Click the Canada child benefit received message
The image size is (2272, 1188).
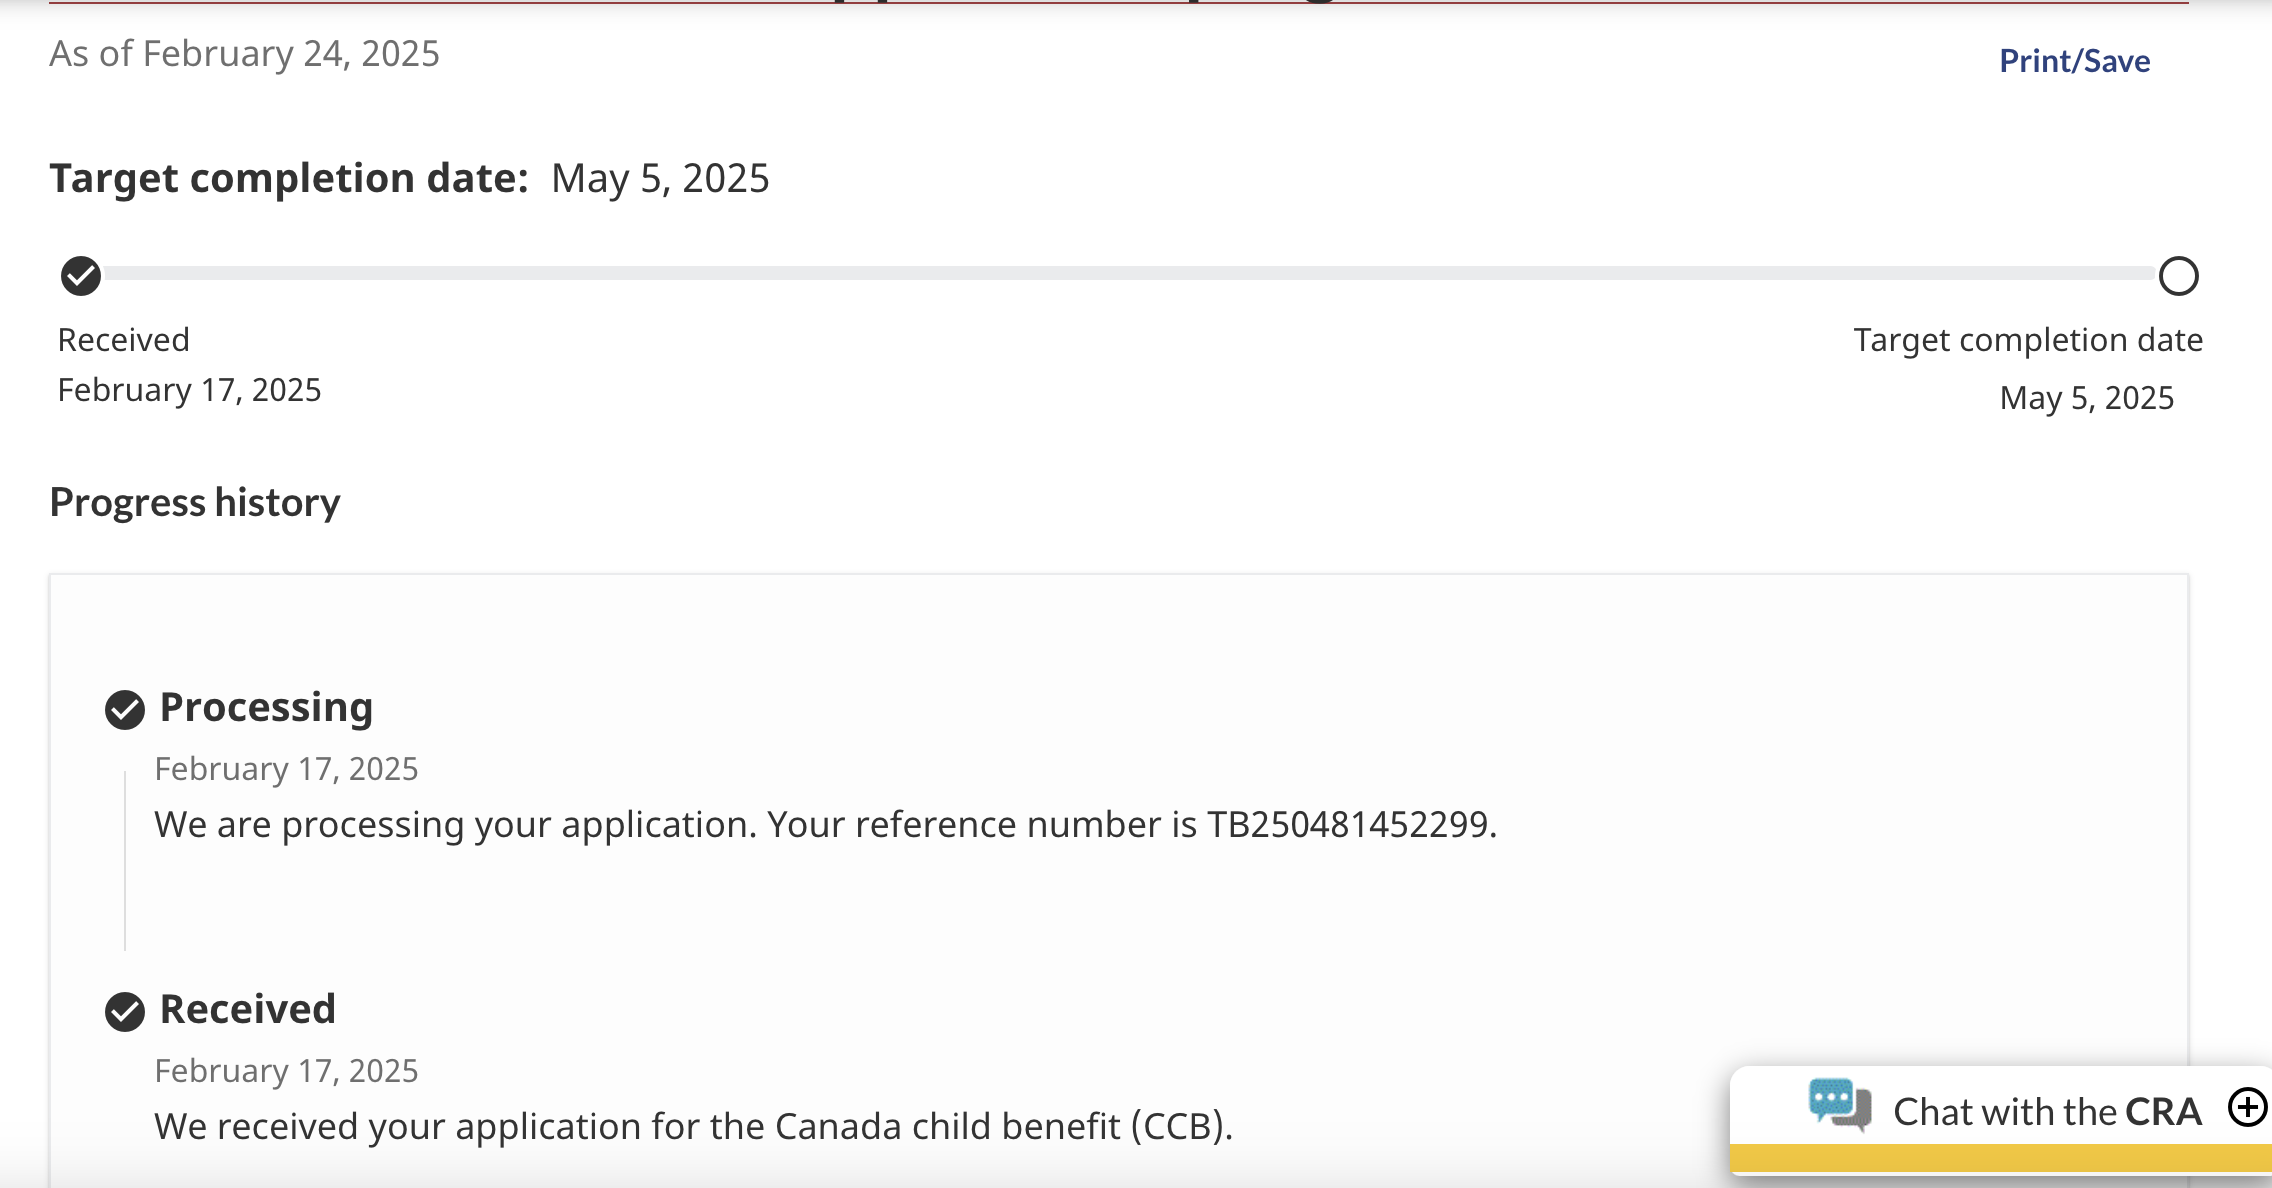tap(694, 1126)
